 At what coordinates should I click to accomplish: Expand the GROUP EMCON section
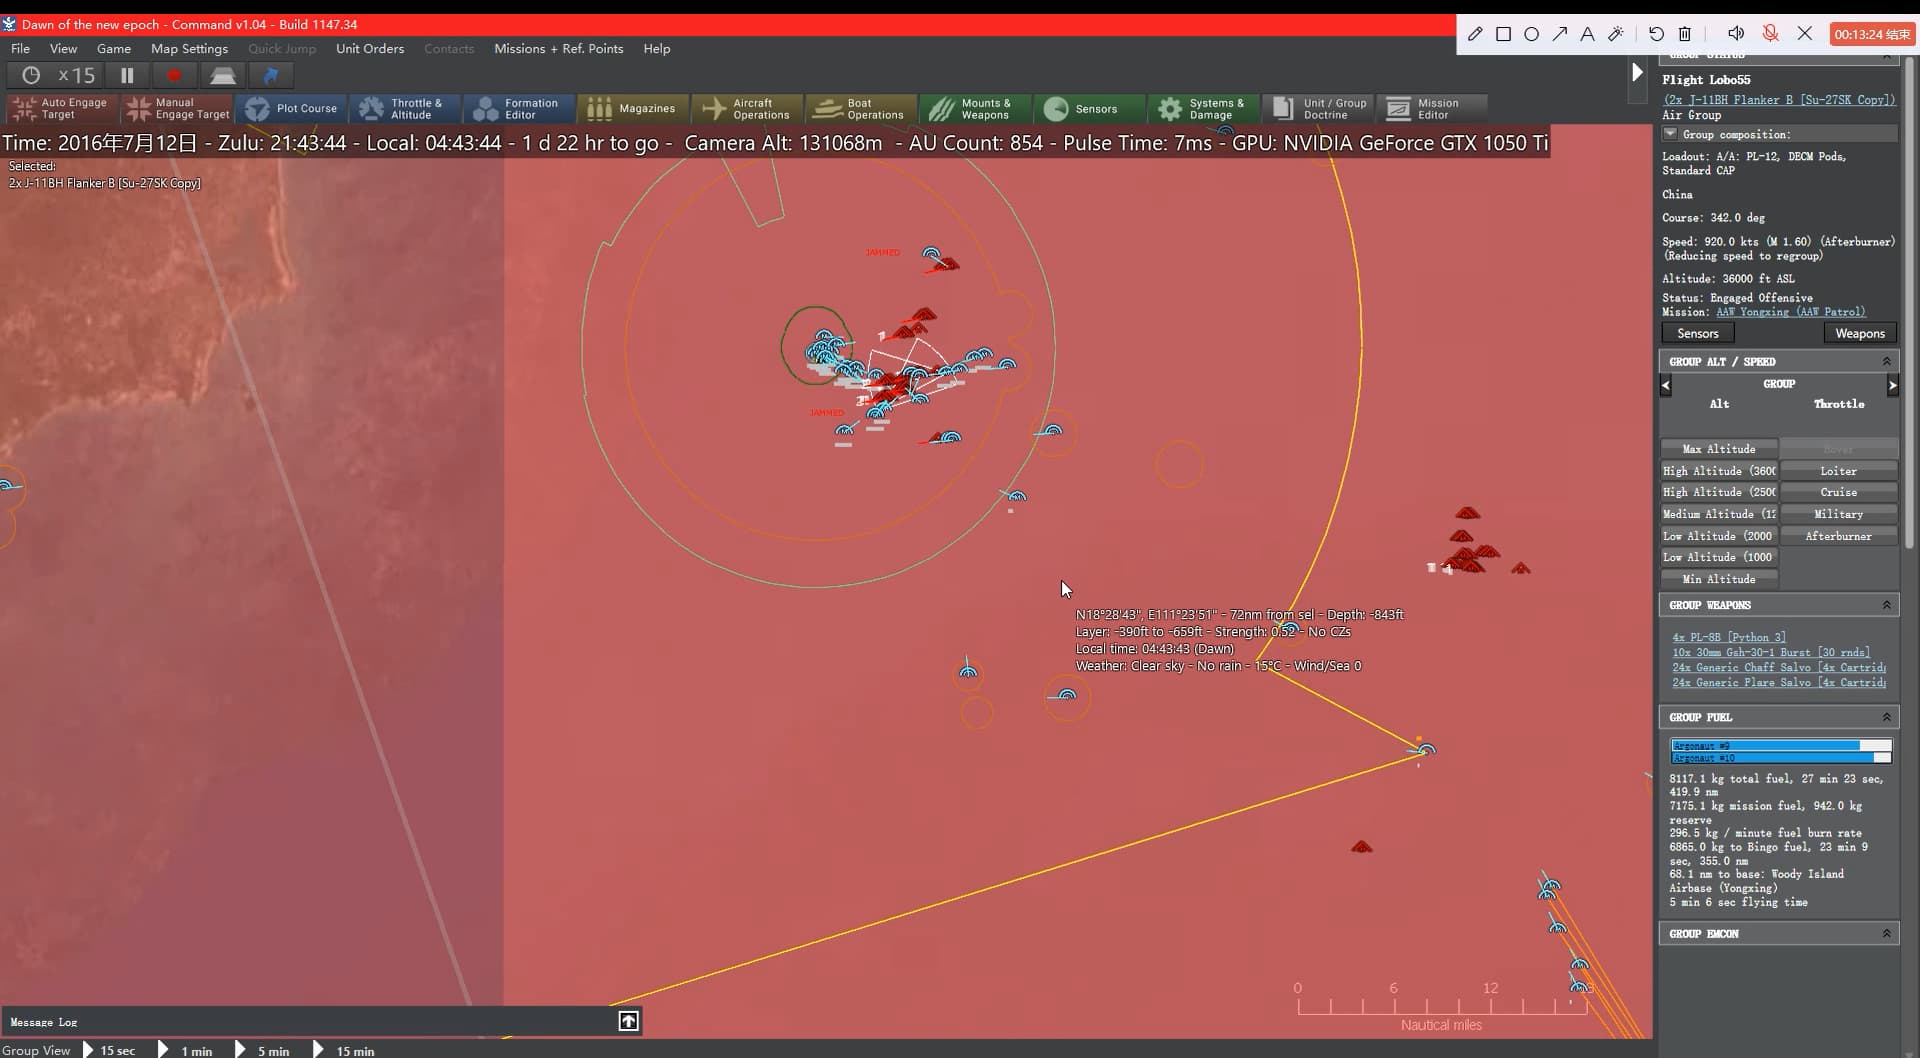(1886, 933)
